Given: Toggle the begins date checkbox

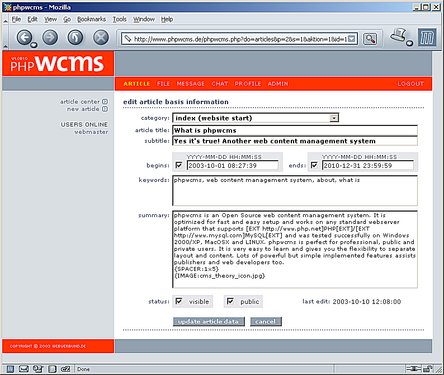Looking at the screenshot, I should [179, 165].
